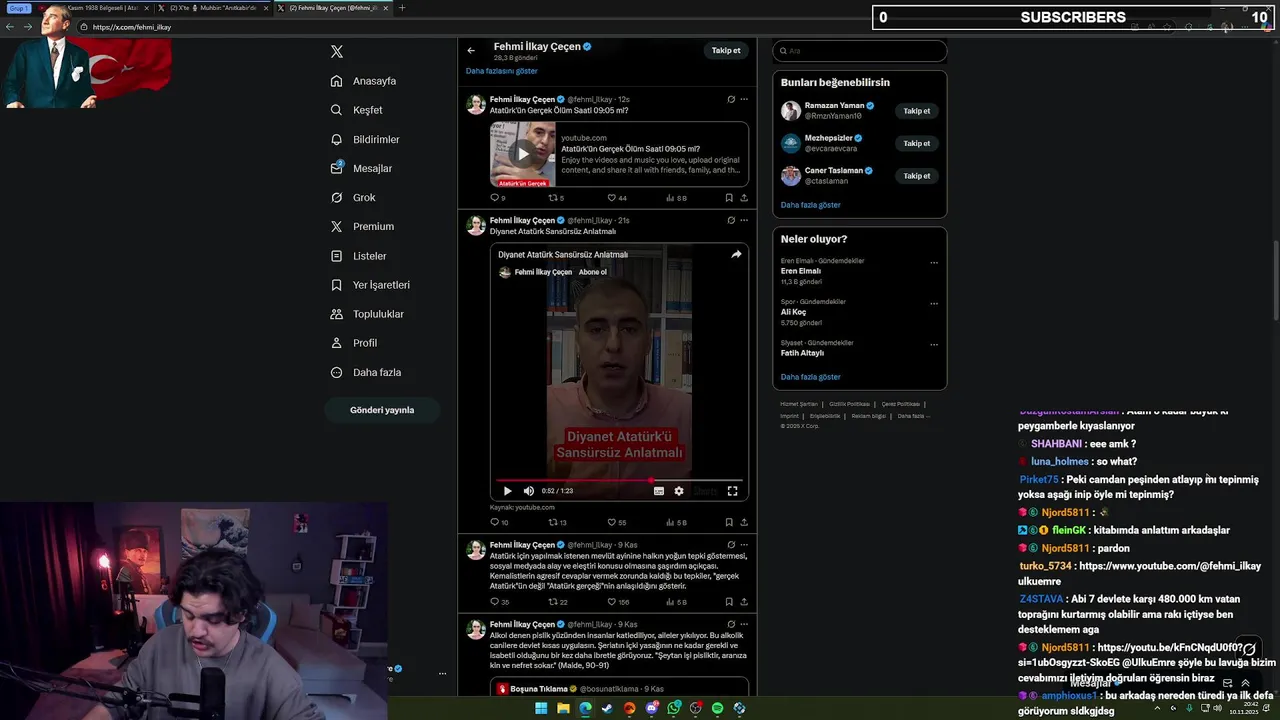
Task: Follow Mezhepsizler with Takip et
Action: pos(917,143)
